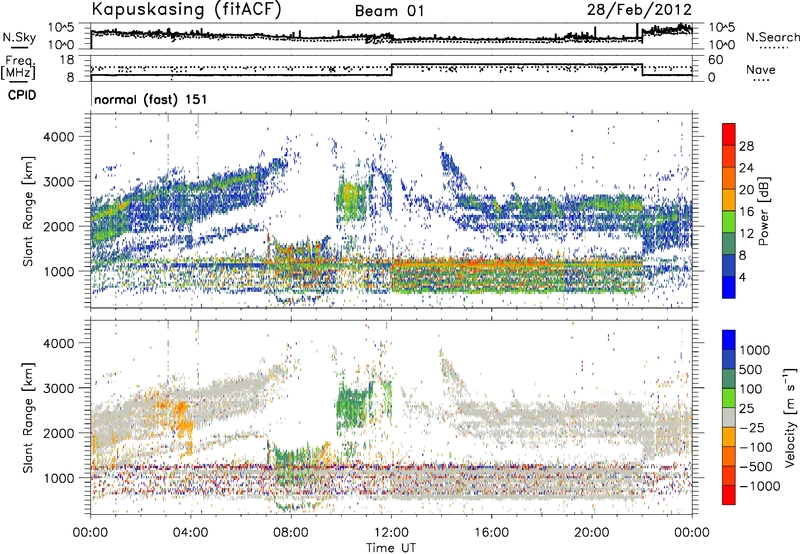This screenshot has height=554, width=800.
Task: Click the 'Time UT' axis title
Action: (x=391, y=548)
